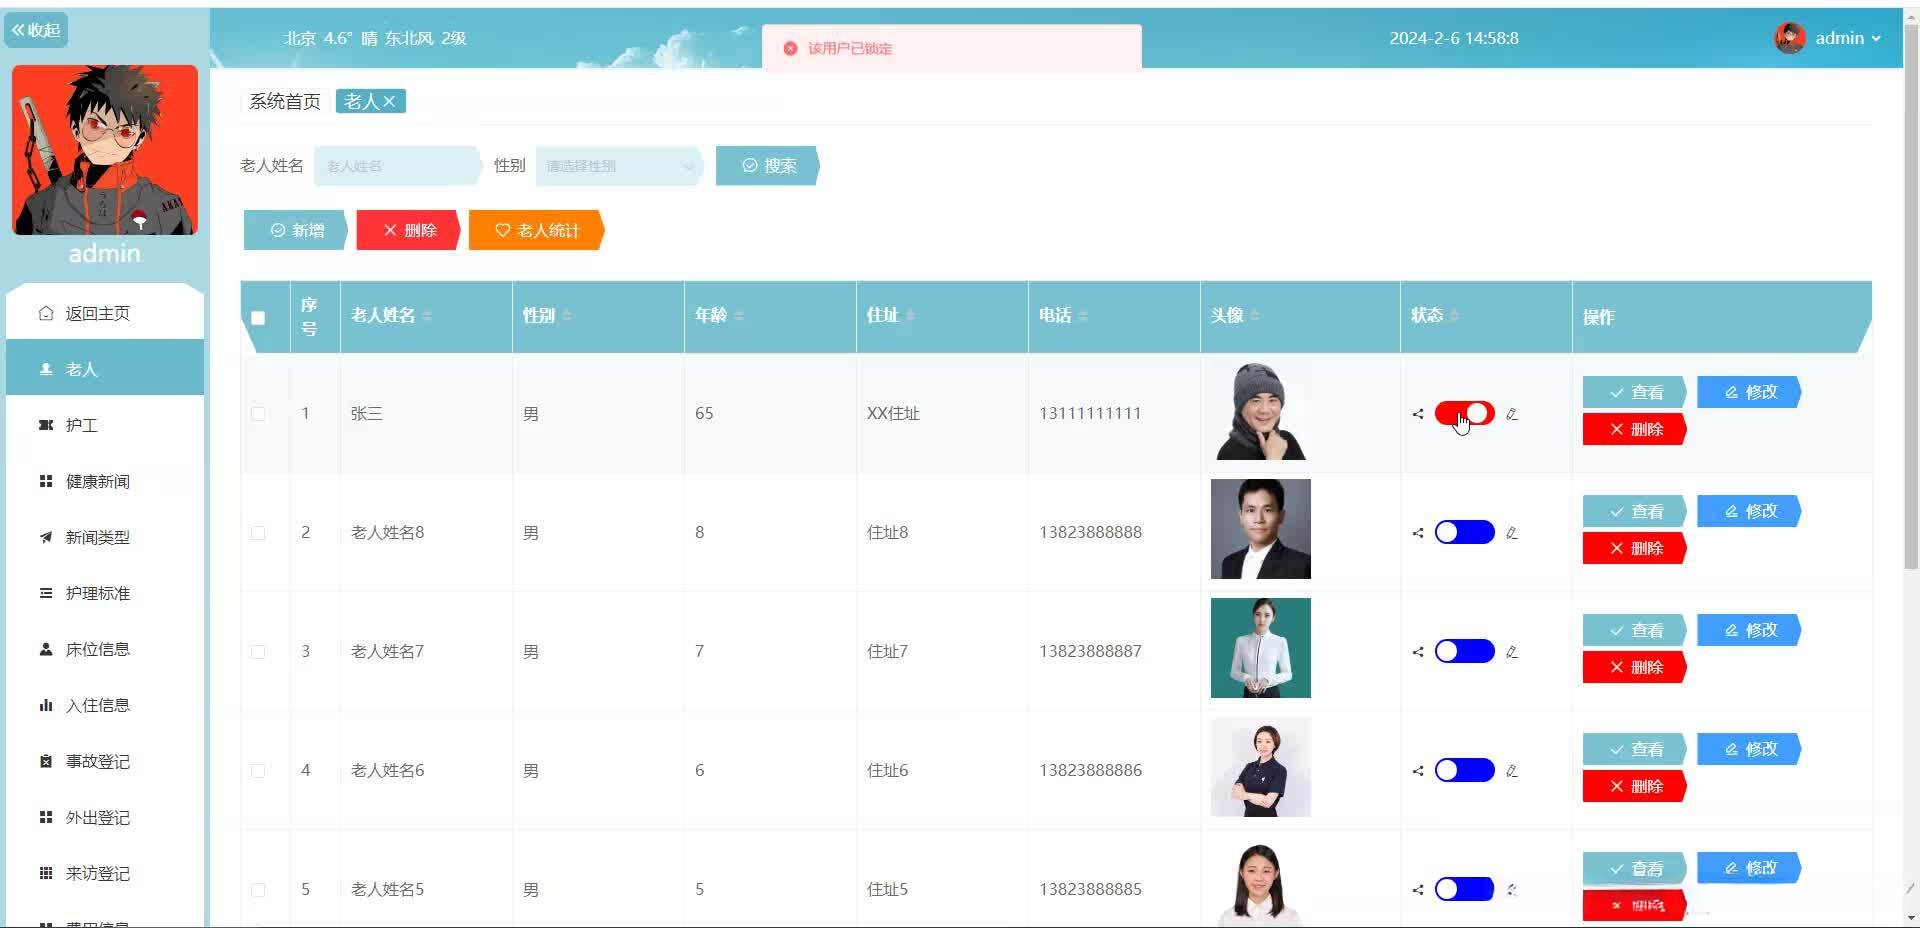1920x928 pixels.
Task: Click share icon in 老人姓名6 status cell
Action: tap(1418, 771)
